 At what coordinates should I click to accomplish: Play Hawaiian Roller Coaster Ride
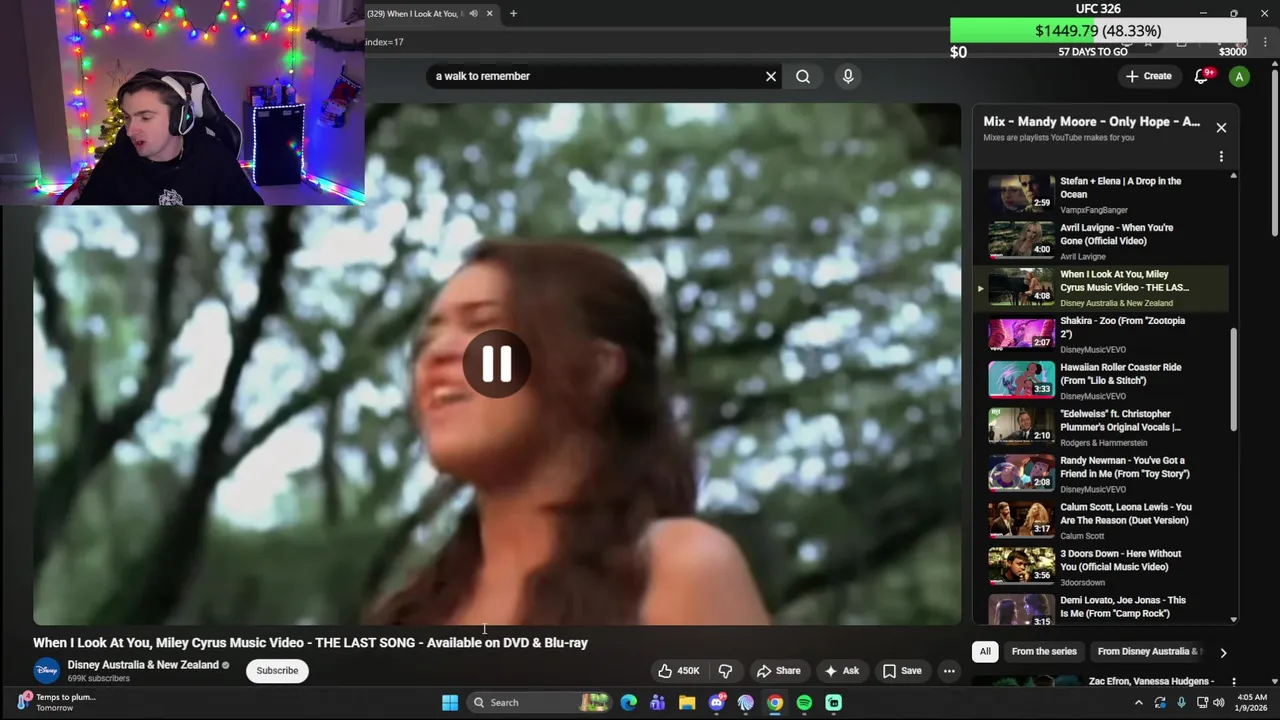point(1100,381)
